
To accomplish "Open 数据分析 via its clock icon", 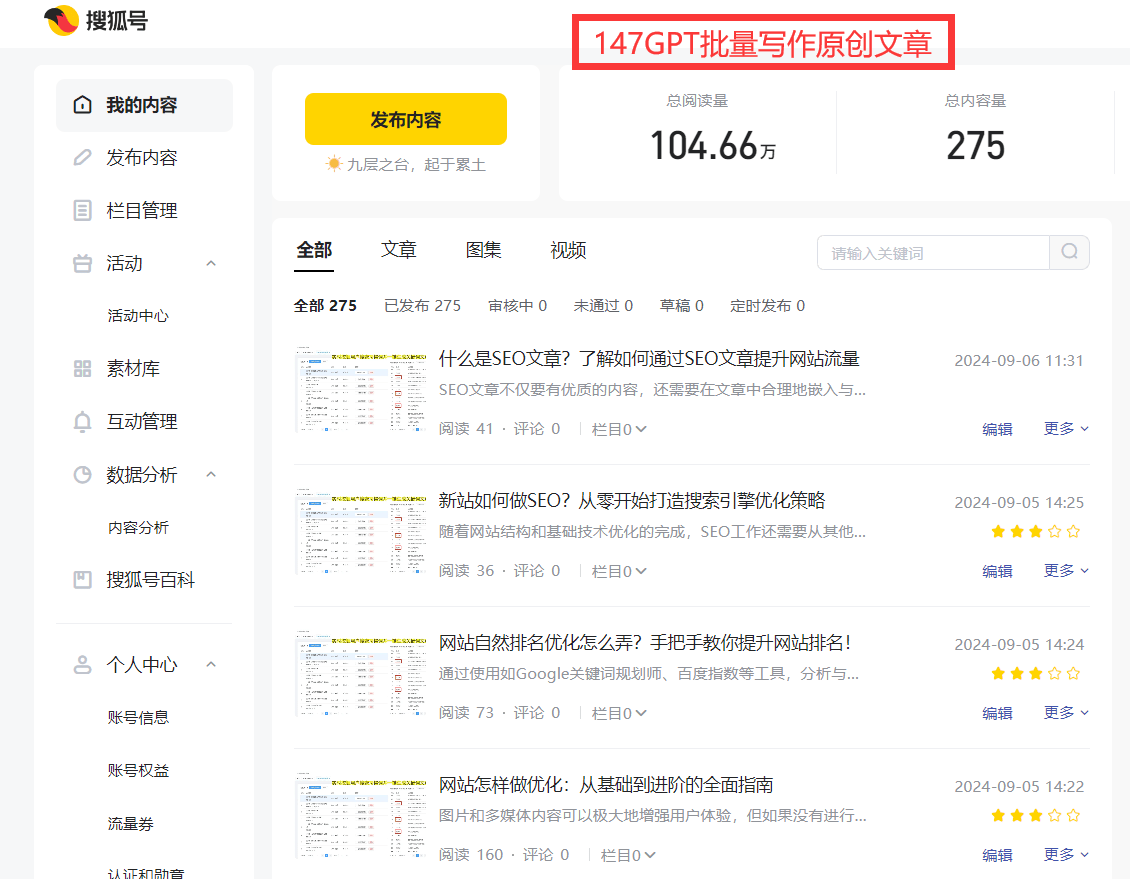I will pos(82,474).
